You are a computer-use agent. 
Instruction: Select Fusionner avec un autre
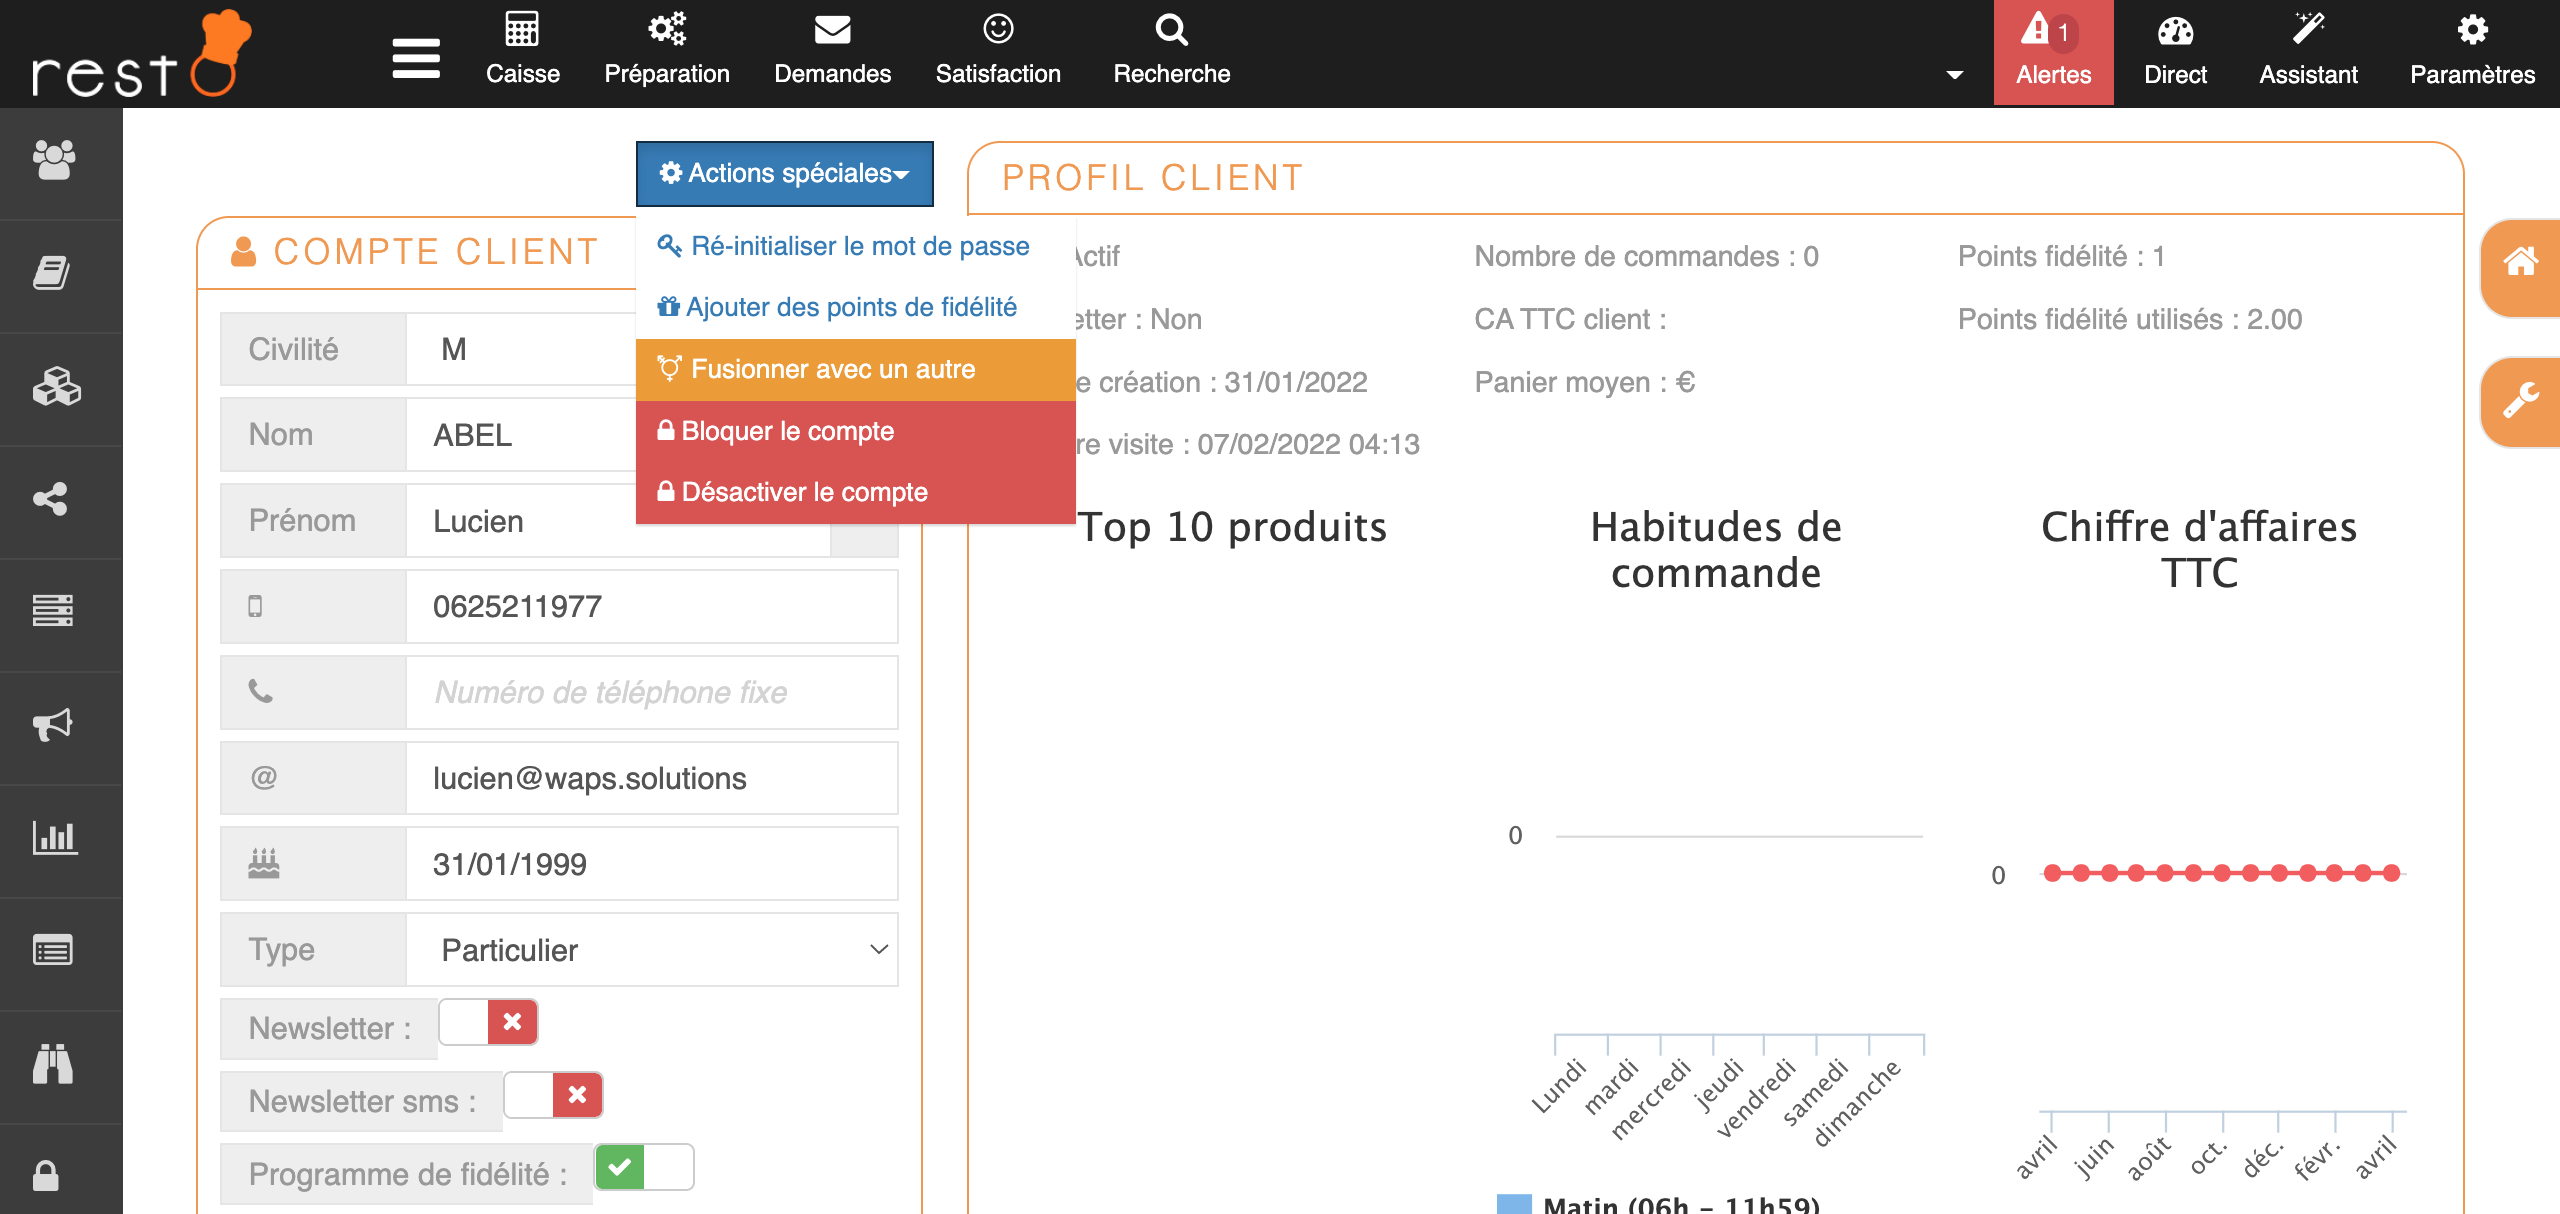(x=832, y=369)
